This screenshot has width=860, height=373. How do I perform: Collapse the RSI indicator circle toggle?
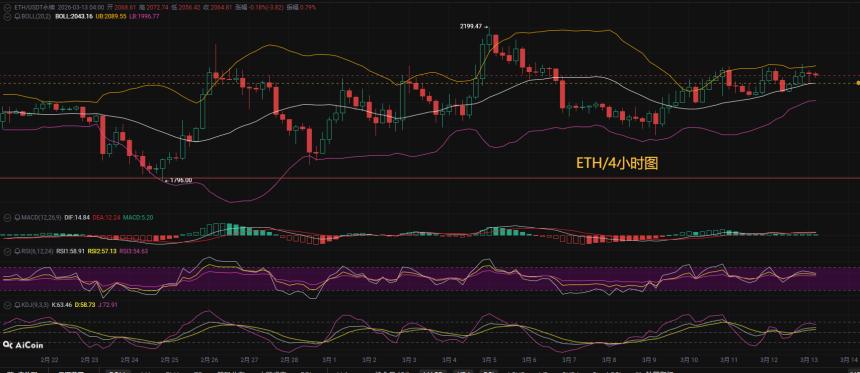point(7,251)
